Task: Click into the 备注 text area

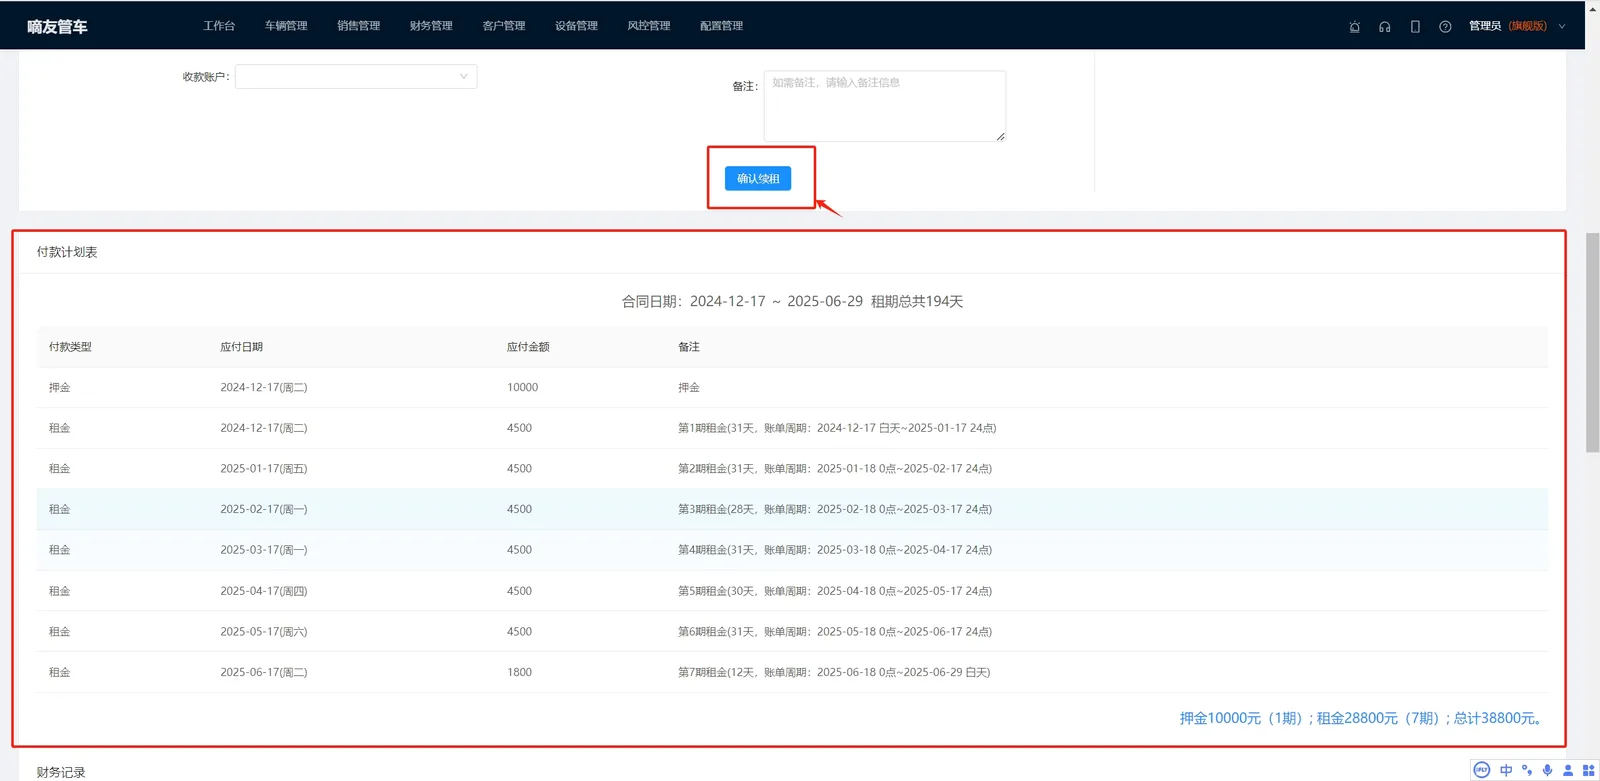Action: coord(885,106)
